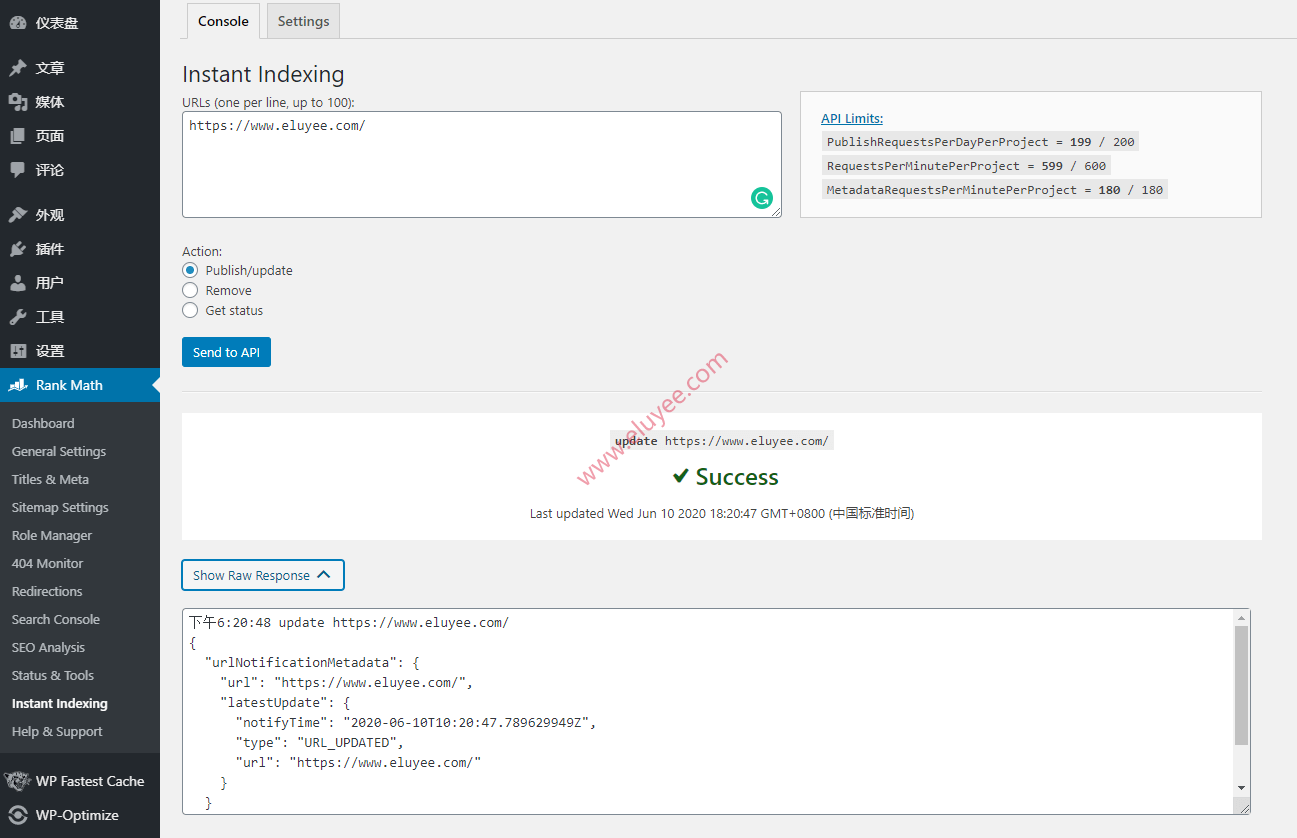Viewport: 1297px width, 838px height.
Task: Click the green Grammarly icon in textarea
Action: (762, 198)
